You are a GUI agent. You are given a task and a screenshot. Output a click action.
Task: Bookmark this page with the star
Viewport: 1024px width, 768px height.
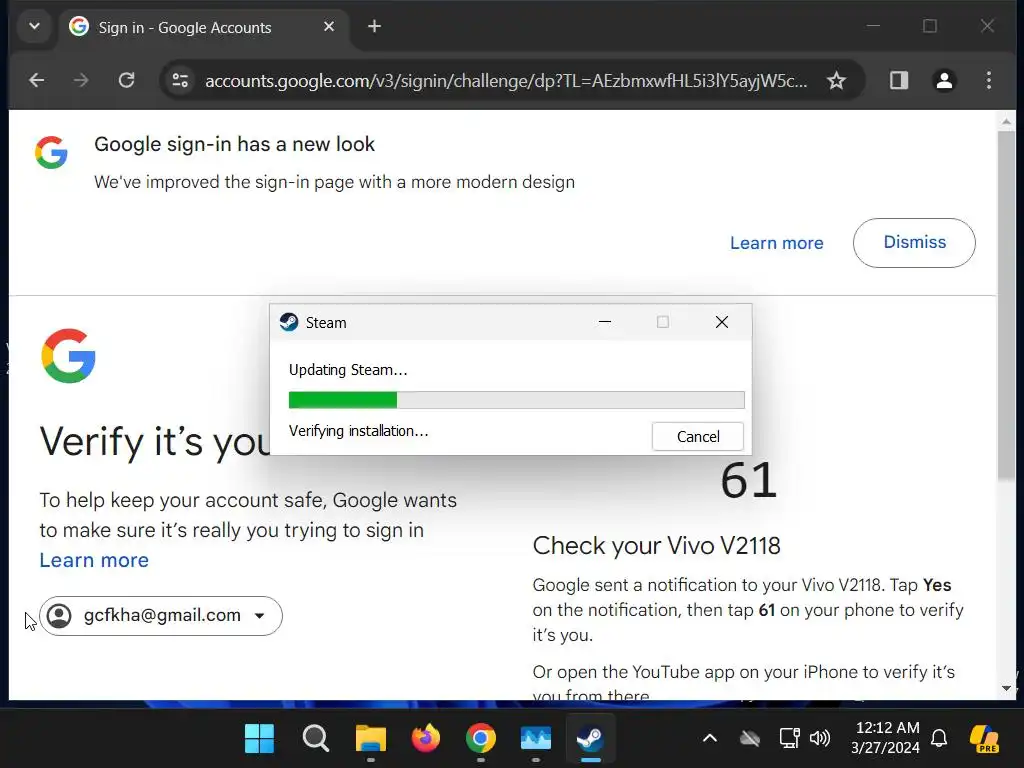[836, 80]
